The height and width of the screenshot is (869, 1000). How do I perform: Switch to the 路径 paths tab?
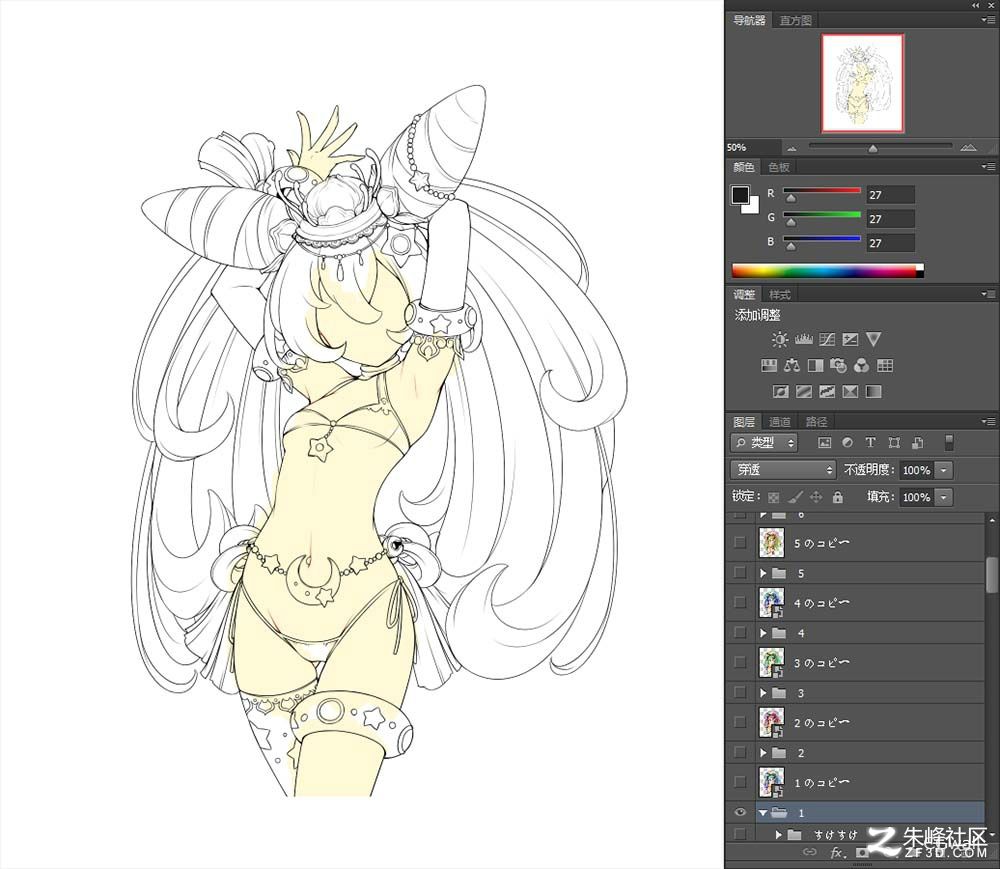816,421
